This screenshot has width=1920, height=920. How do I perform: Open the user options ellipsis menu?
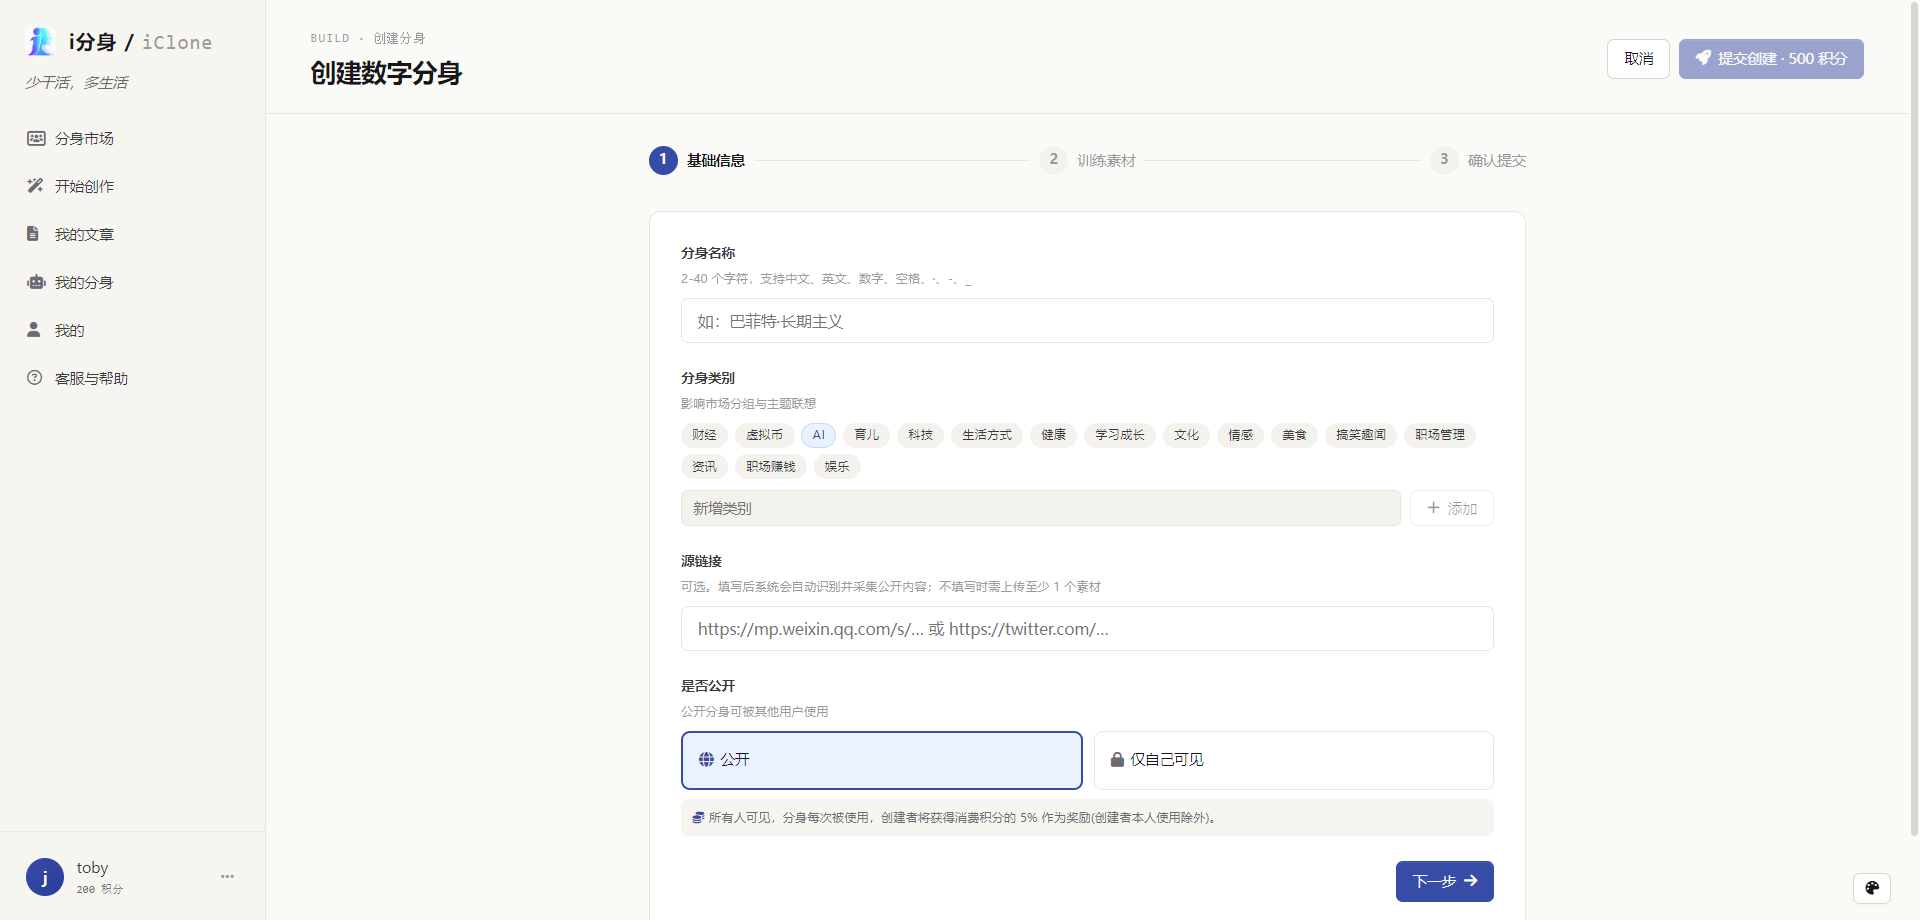point(227,876)
